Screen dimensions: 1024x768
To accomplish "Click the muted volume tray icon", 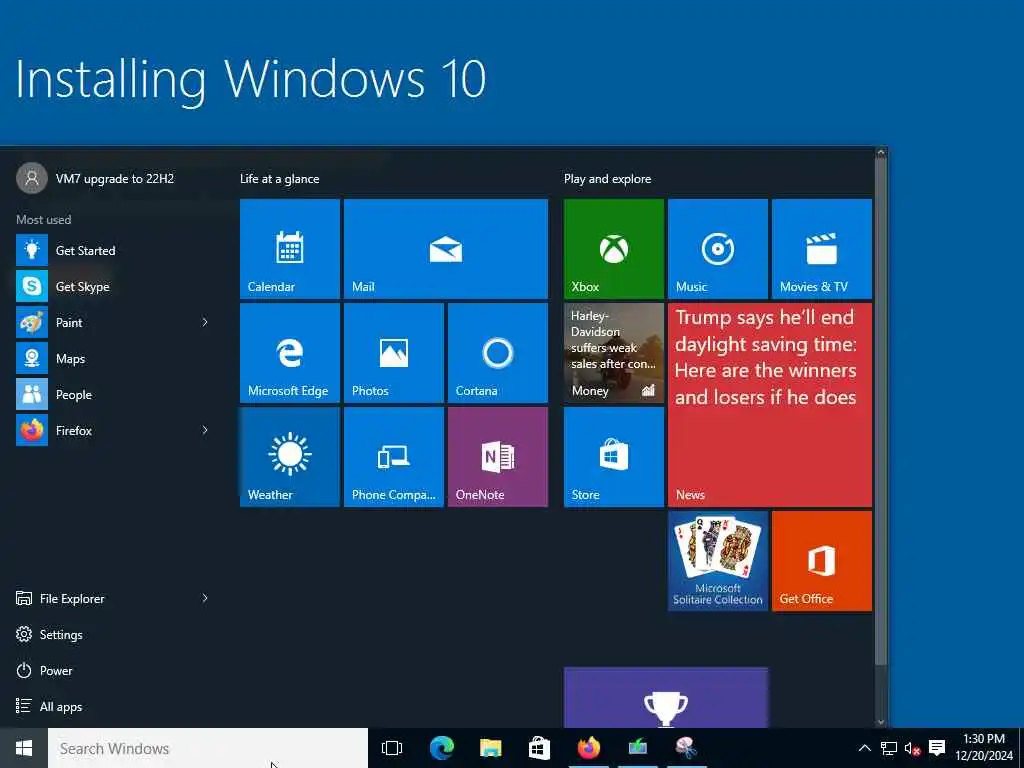I will [x=912, y=748].
